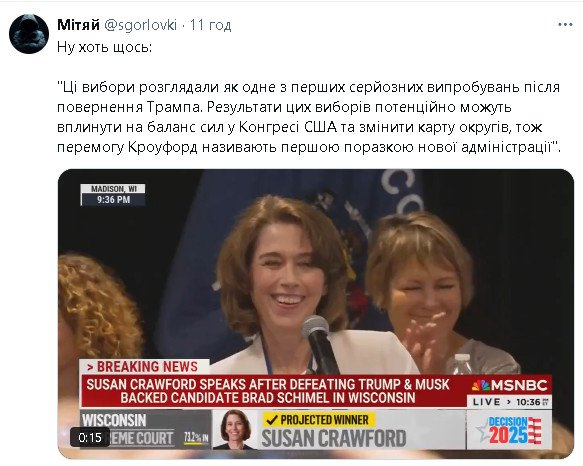Viewport: 583px width, 466px height.
Task: Click the quoted paragraph about Трампа
Action: pyautogui.click(x=309, y=117)
